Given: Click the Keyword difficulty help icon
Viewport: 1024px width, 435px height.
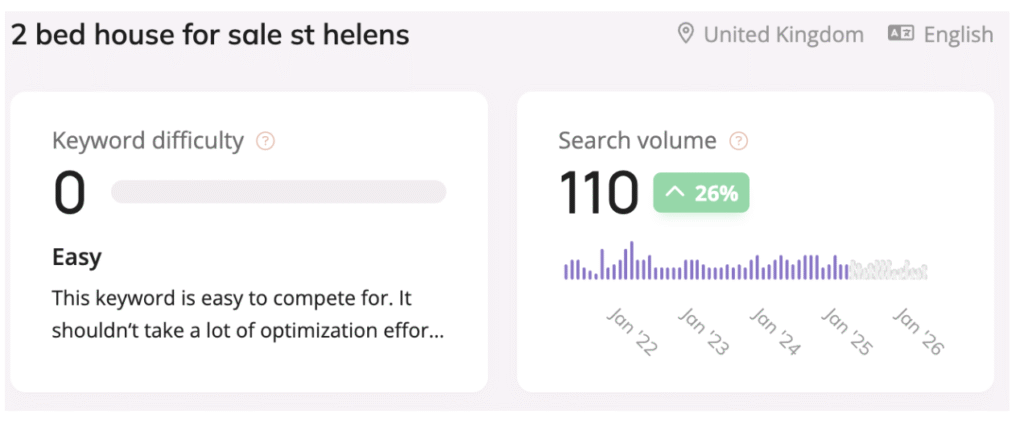Looking at the screenshot, I should pyautogui.click(x=265, y=141).
